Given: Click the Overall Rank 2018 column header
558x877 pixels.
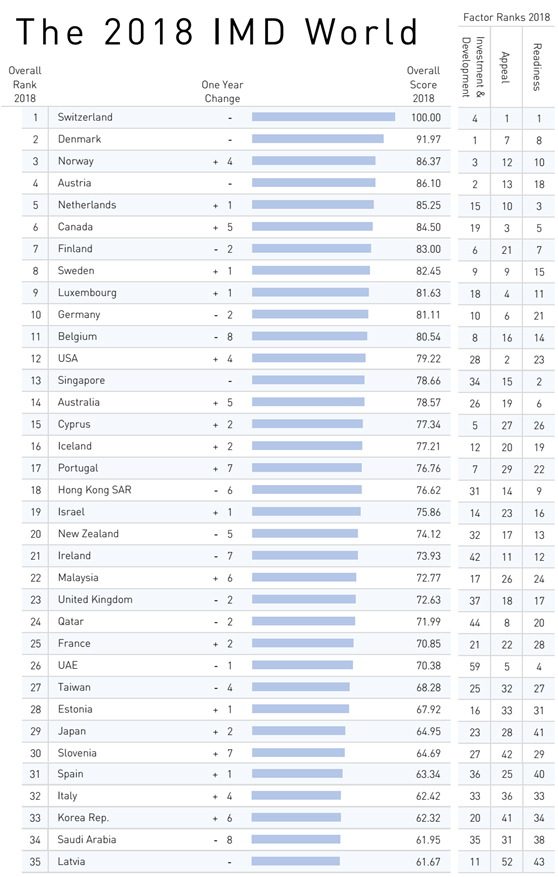Looking at the screenshot, I should click(25, 84).
